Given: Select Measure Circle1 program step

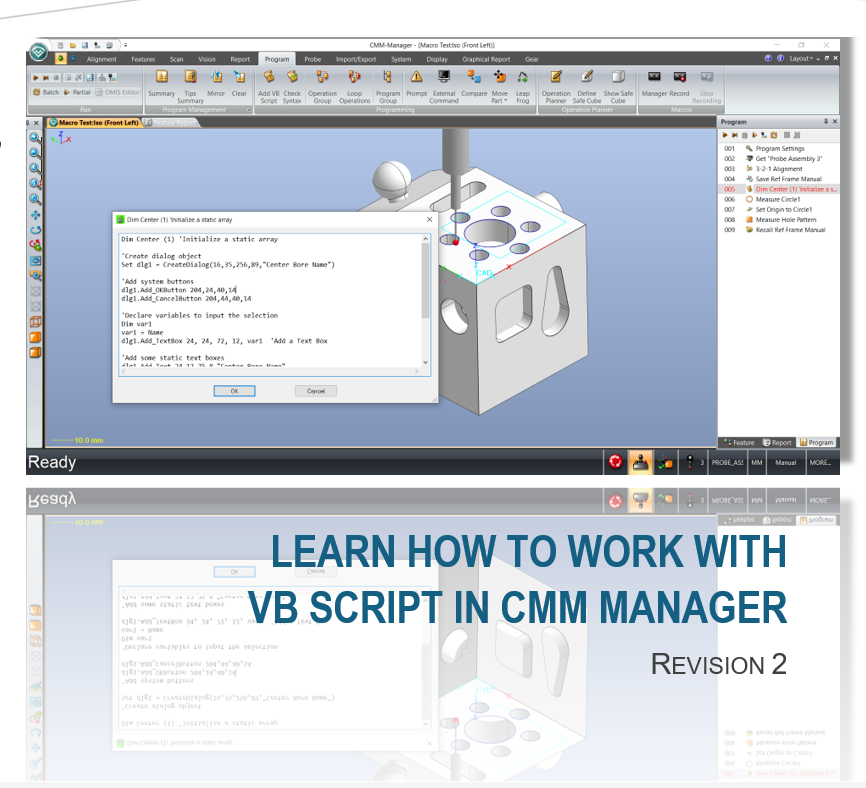Looking at the screenshot, I should pos(779,199).
